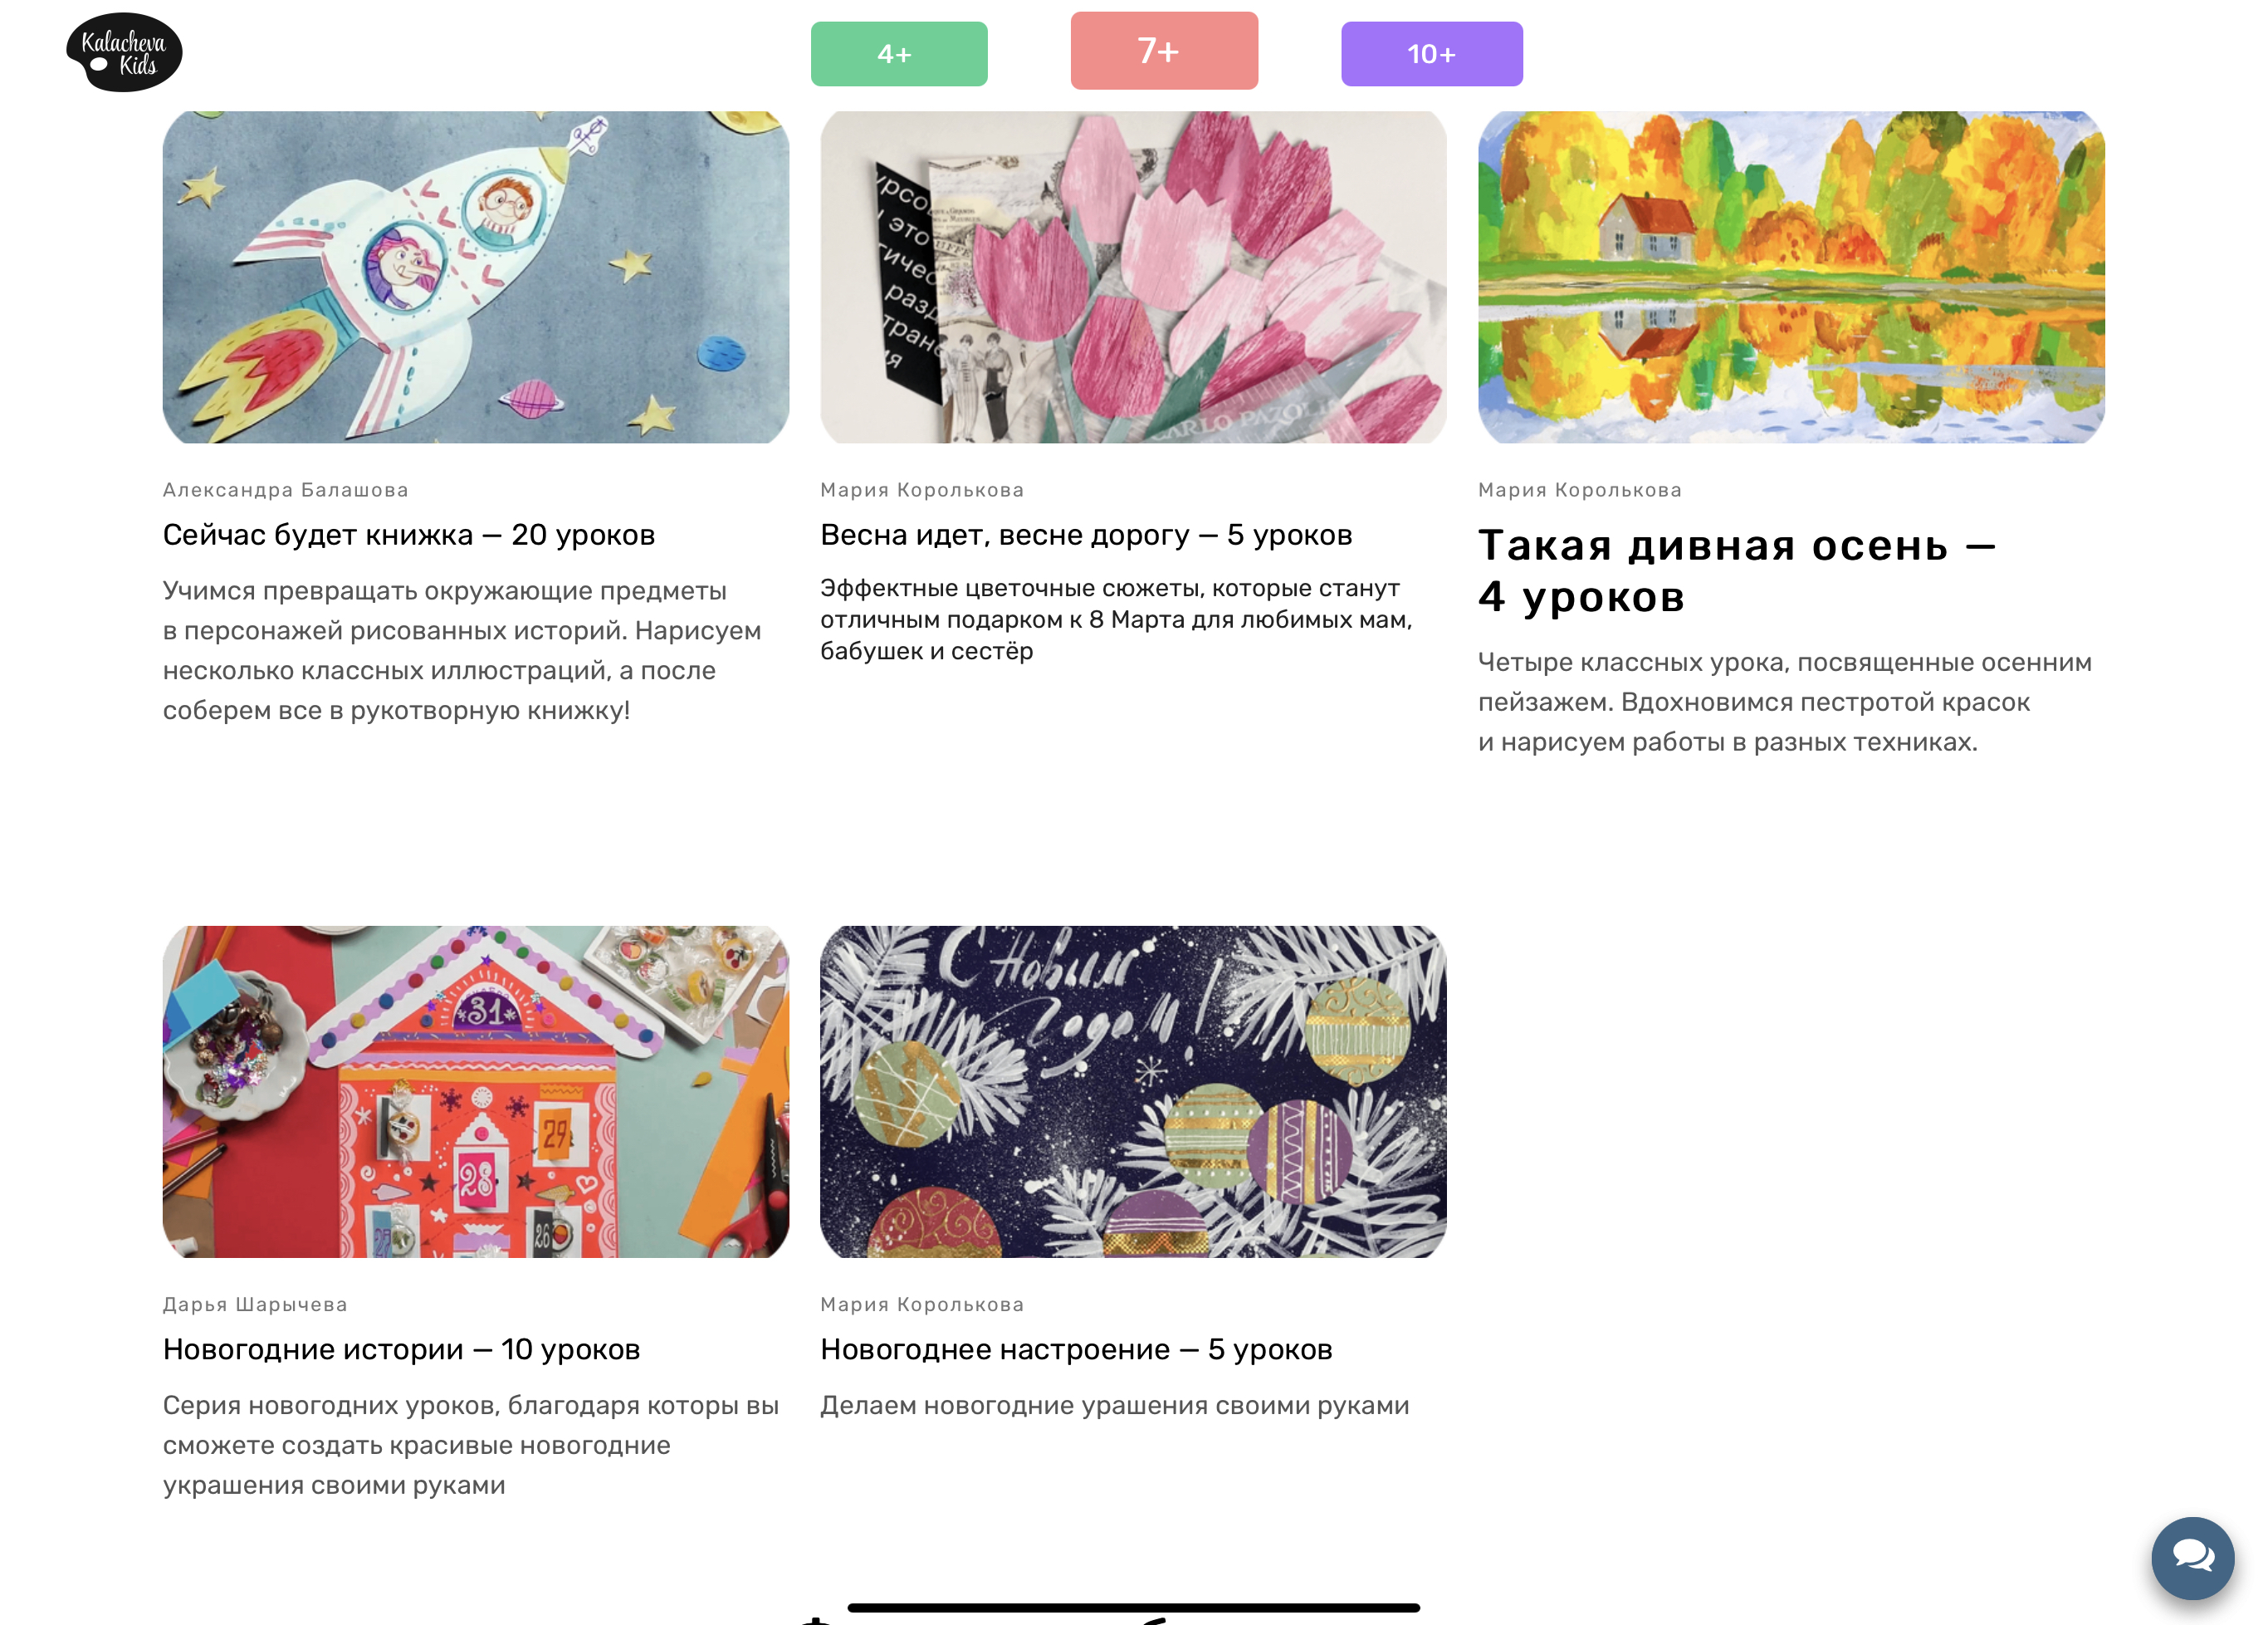Viewport: 2268px width, 1625px height.
Task: Open the advent calendar house thumbnail
Action: 475,1091
